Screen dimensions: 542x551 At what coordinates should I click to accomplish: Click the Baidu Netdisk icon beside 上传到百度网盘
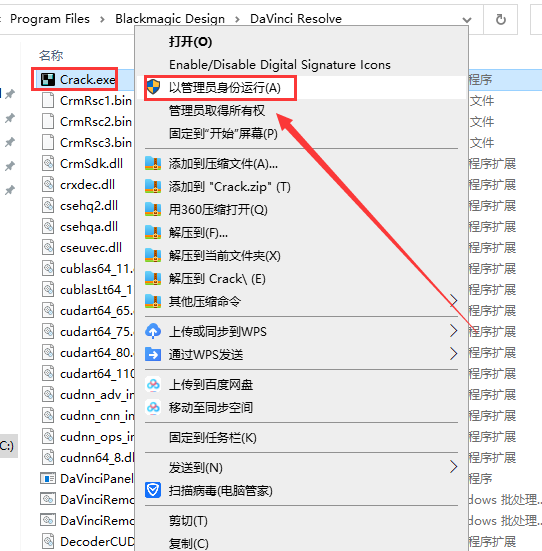pyautogui.click(x=153, y=384)
